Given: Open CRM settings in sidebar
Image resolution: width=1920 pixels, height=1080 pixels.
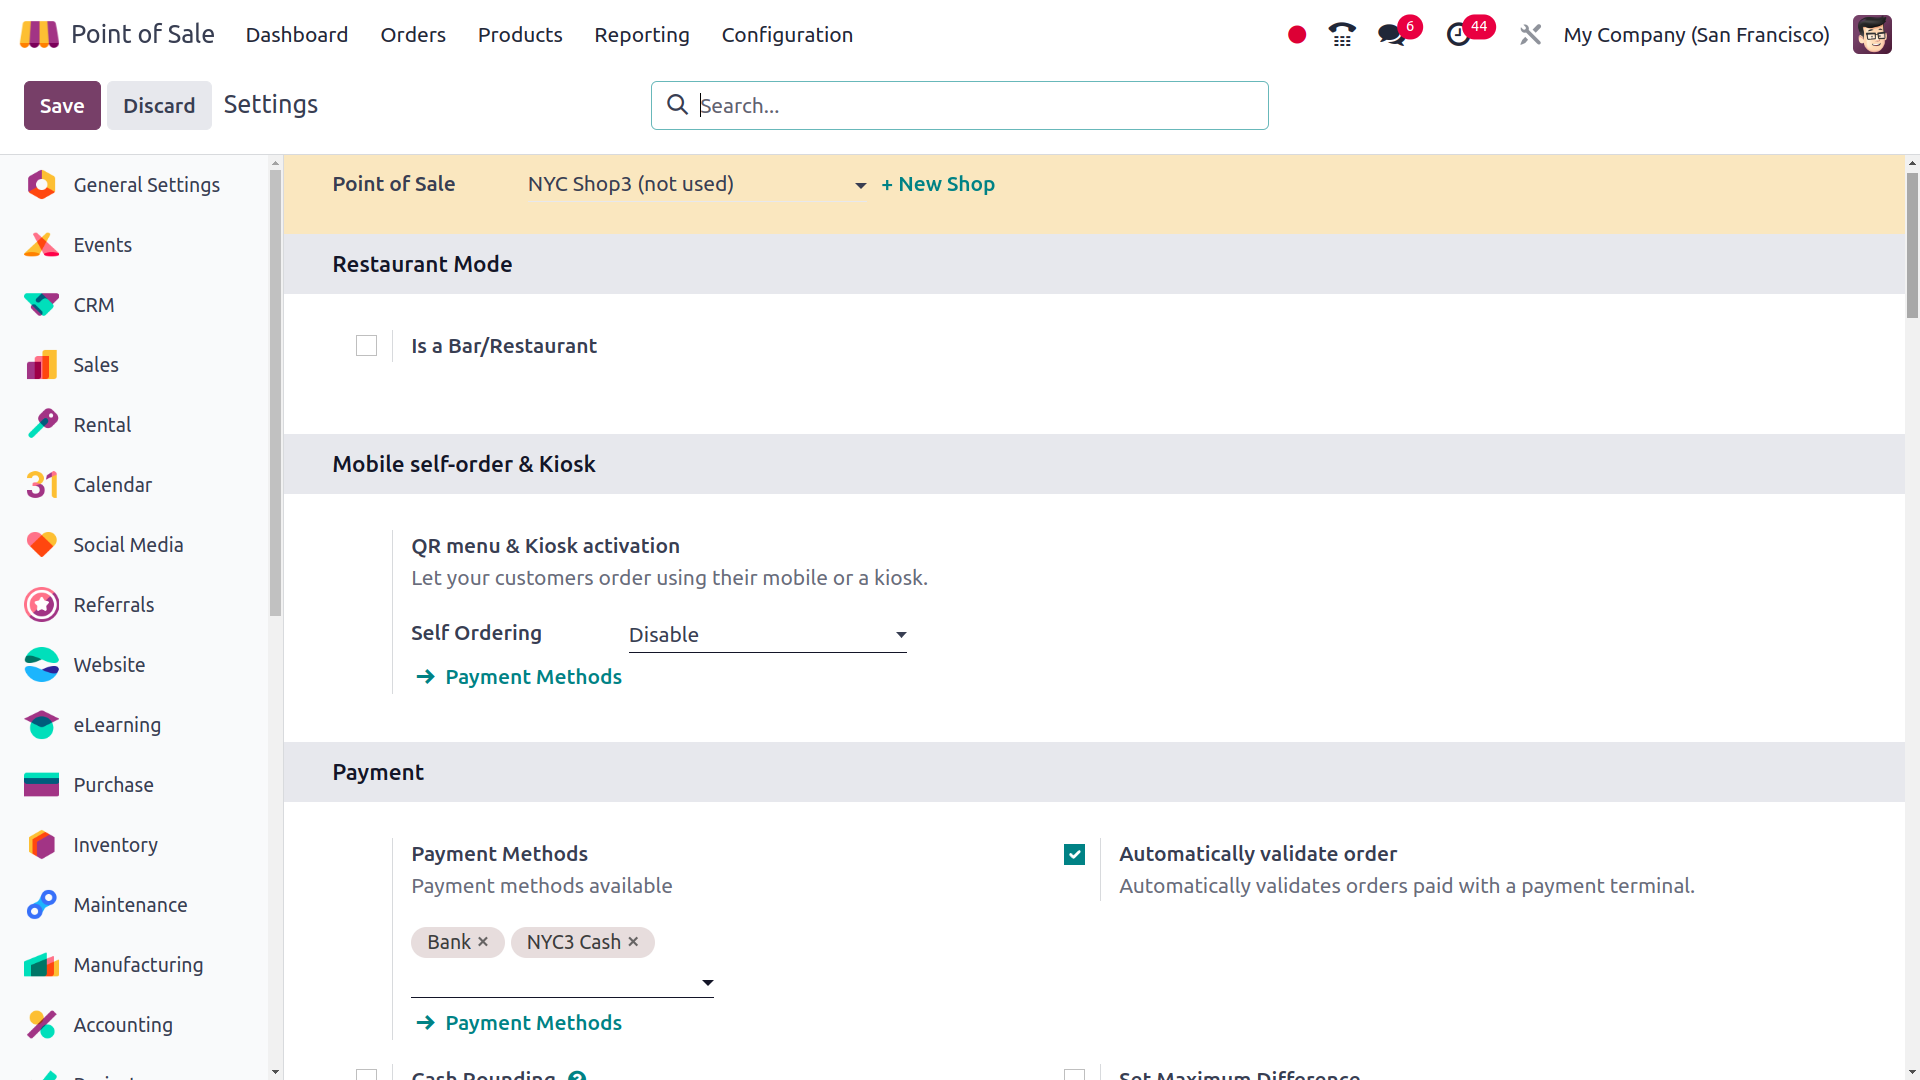Looking at the screenshot, I should point(93,305).
